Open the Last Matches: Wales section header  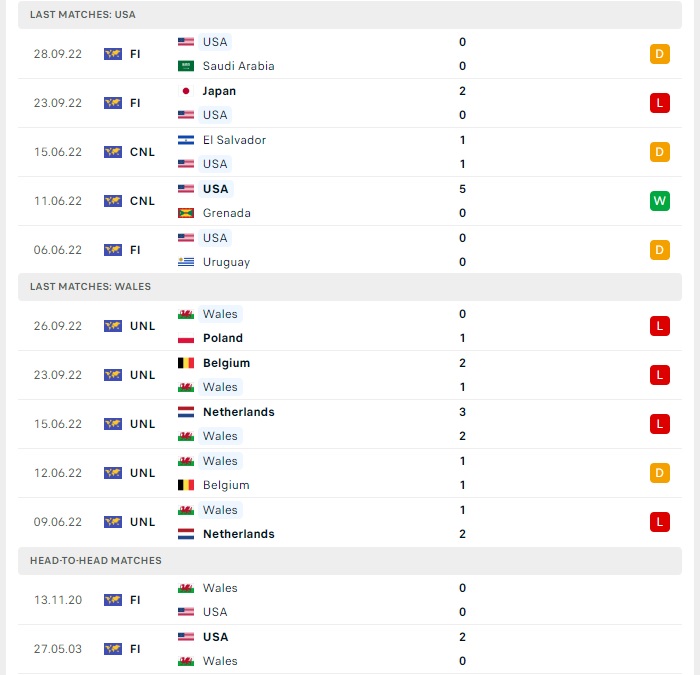tap(350, 287)
